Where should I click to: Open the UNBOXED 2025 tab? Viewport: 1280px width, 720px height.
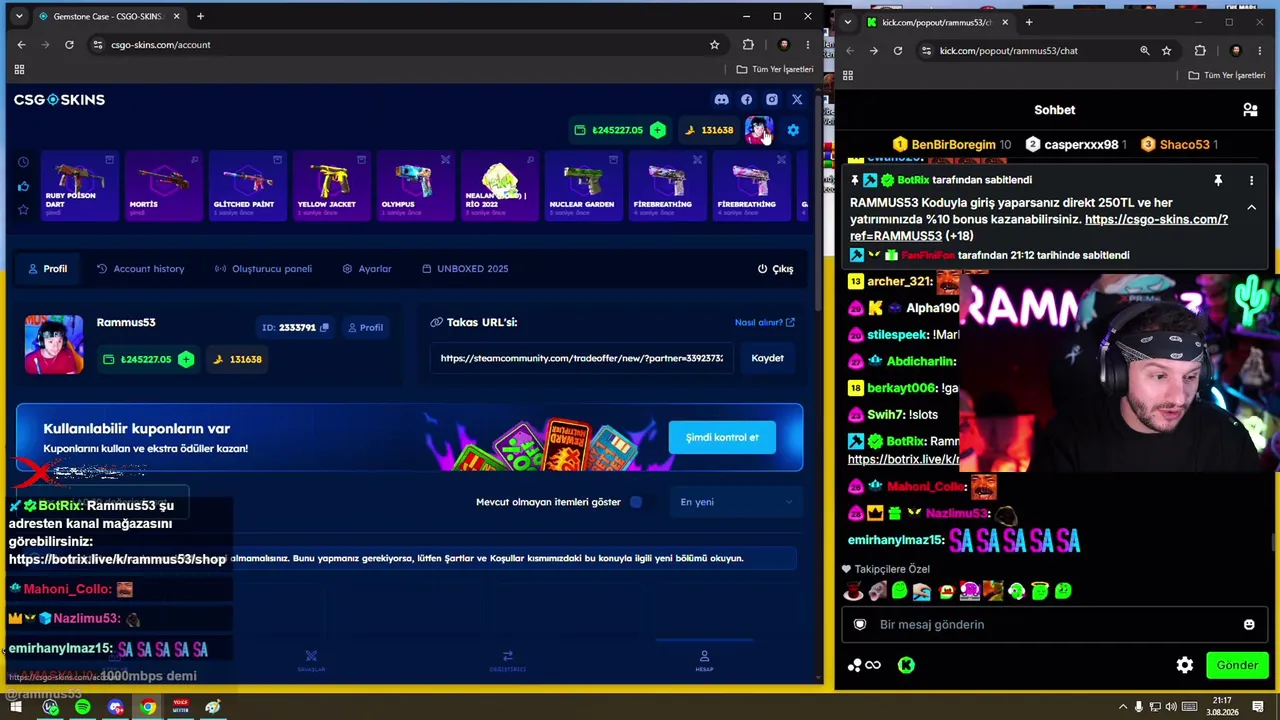pyautogui.click(x=465, y=269)
